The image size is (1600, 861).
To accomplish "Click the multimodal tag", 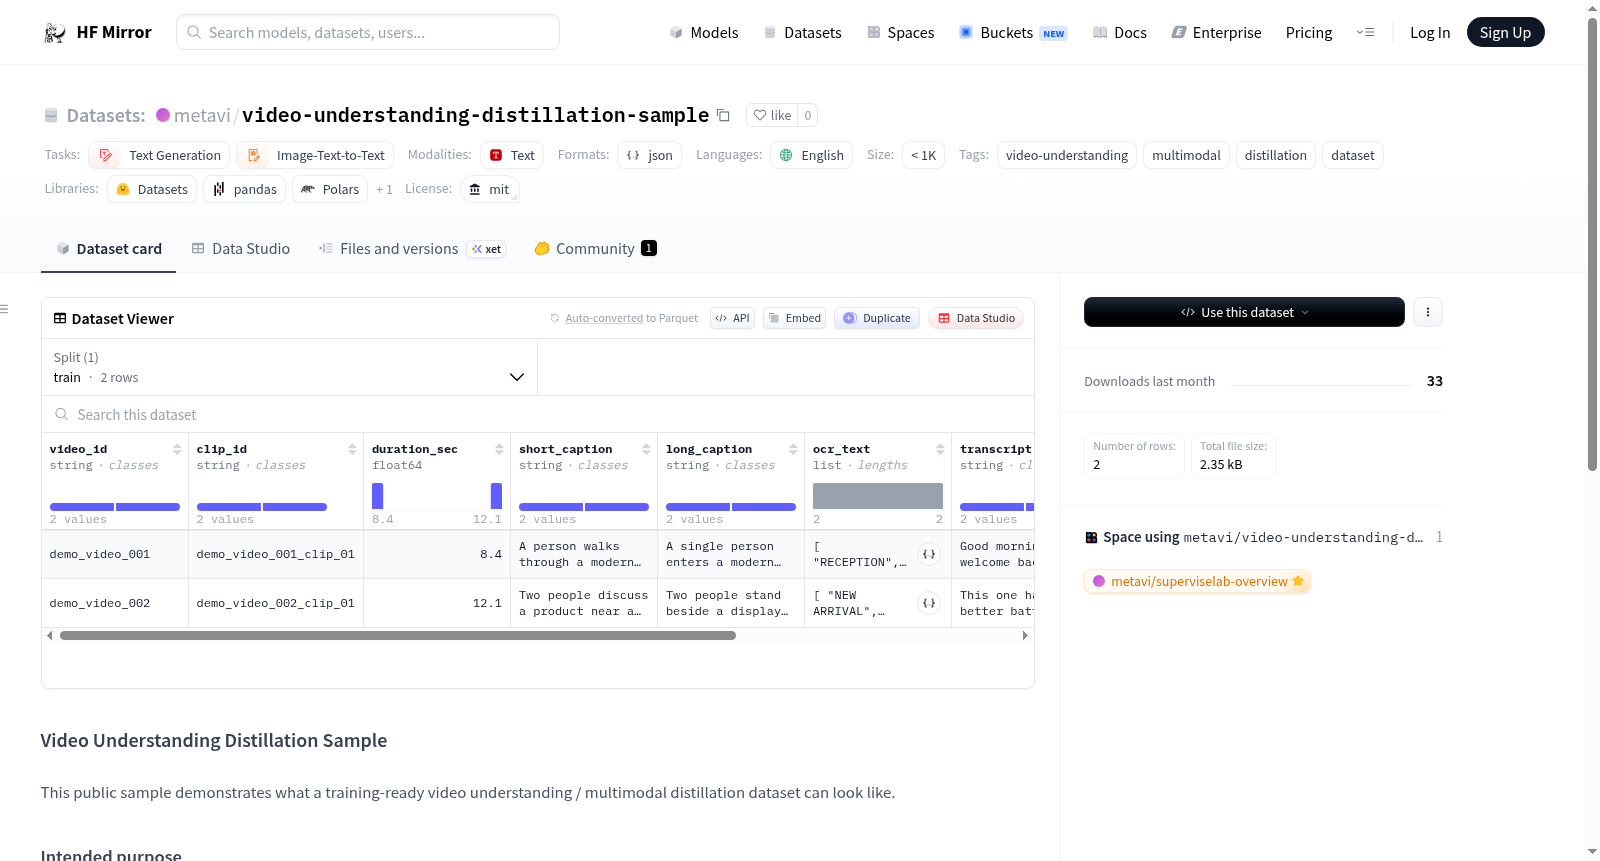I will (x=1186, y=155).
